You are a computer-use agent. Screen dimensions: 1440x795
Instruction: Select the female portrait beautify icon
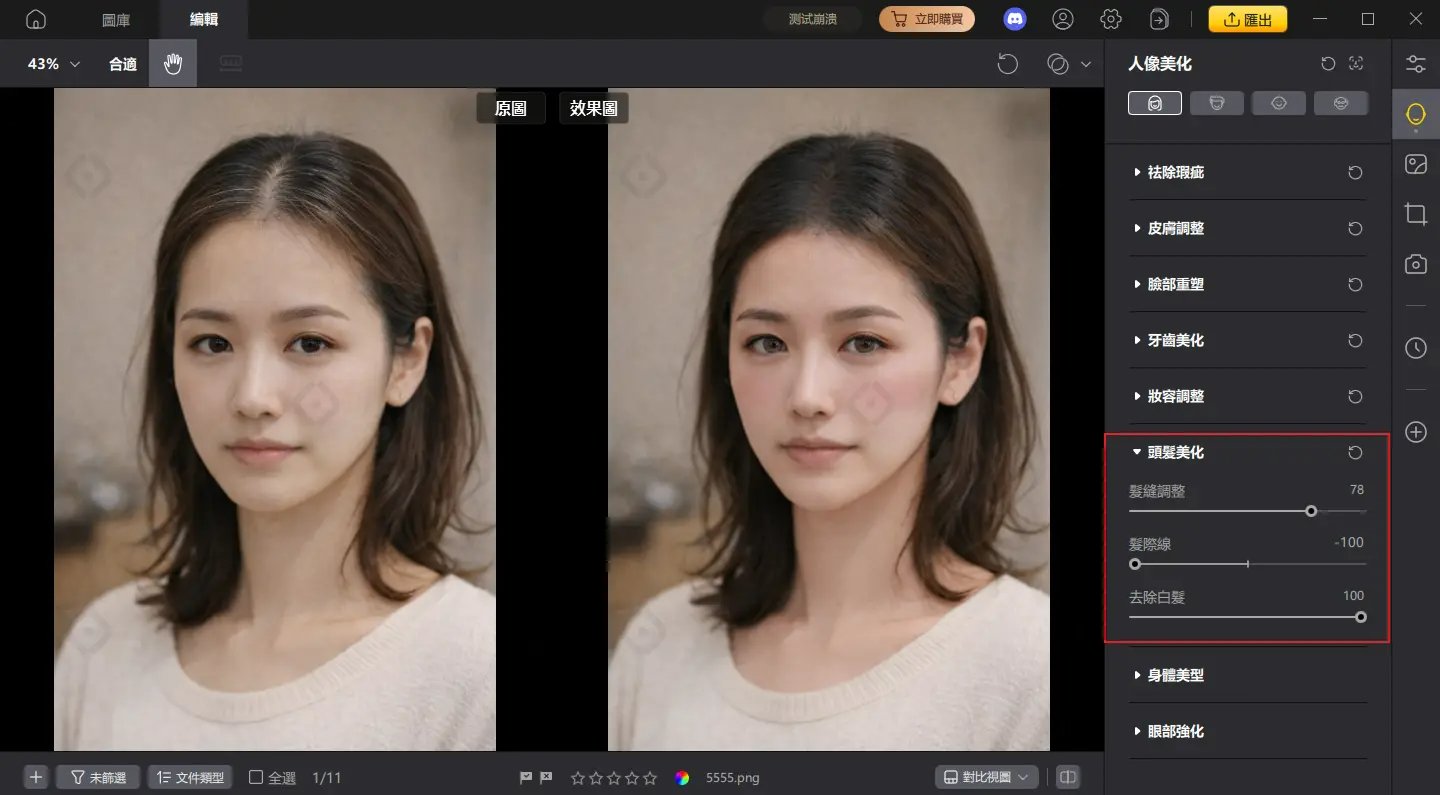(x=1155, y=102)
